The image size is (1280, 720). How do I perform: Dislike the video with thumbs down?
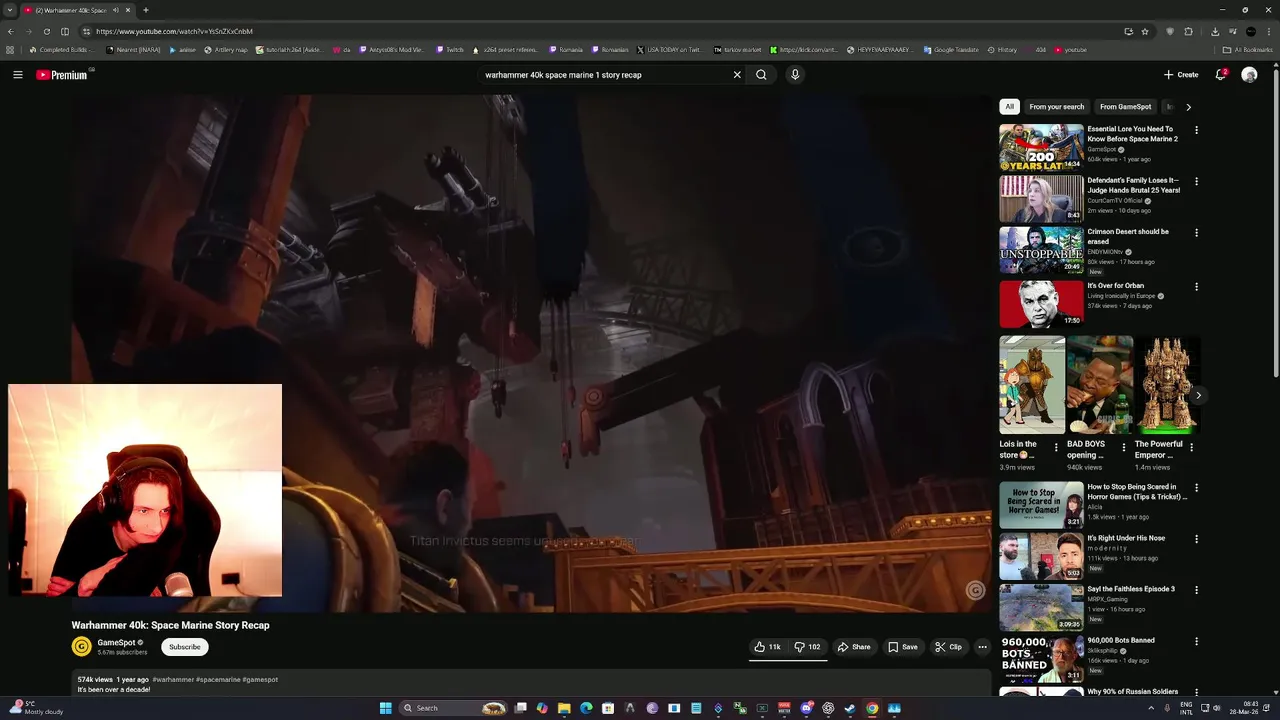[808, 647]
